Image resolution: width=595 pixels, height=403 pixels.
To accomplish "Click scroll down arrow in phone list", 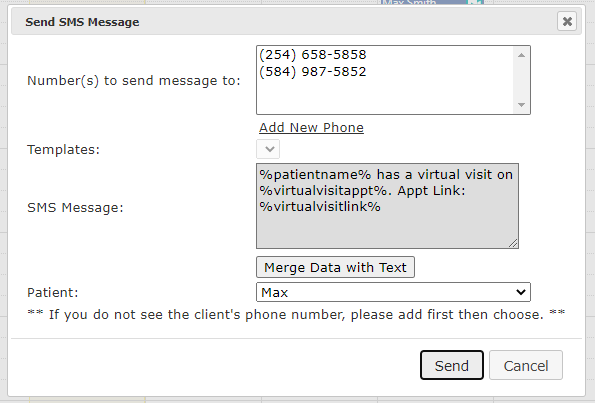I will tap(521, 105).
